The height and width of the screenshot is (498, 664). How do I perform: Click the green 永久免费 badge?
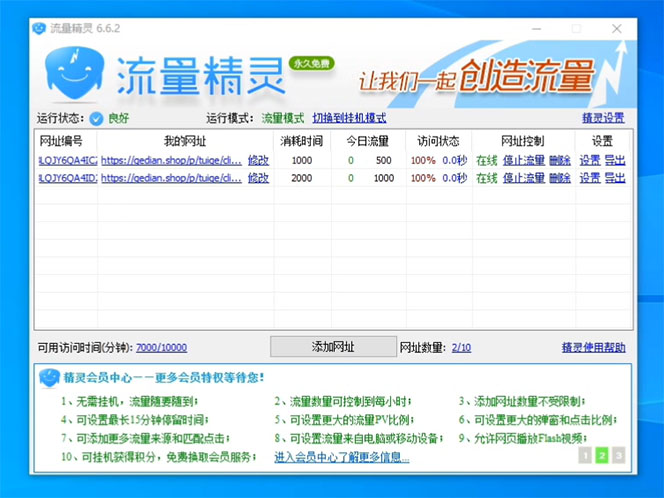pos(311,63)
